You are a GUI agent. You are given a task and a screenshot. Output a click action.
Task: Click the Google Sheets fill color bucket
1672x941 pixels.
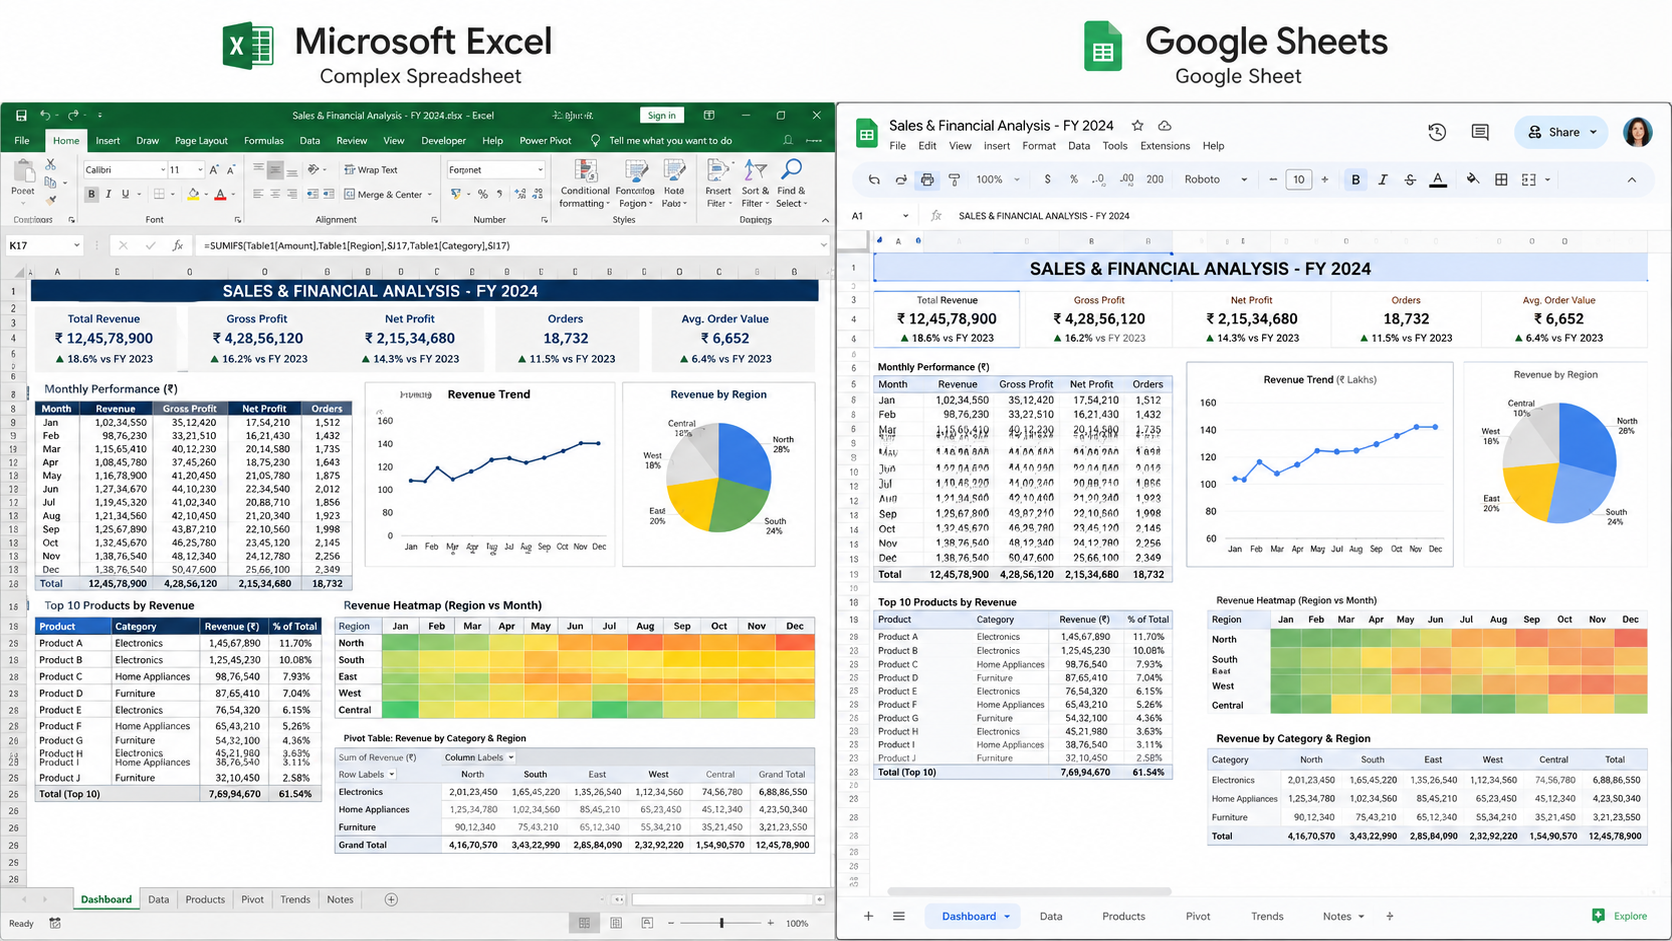pos(1472,180)
